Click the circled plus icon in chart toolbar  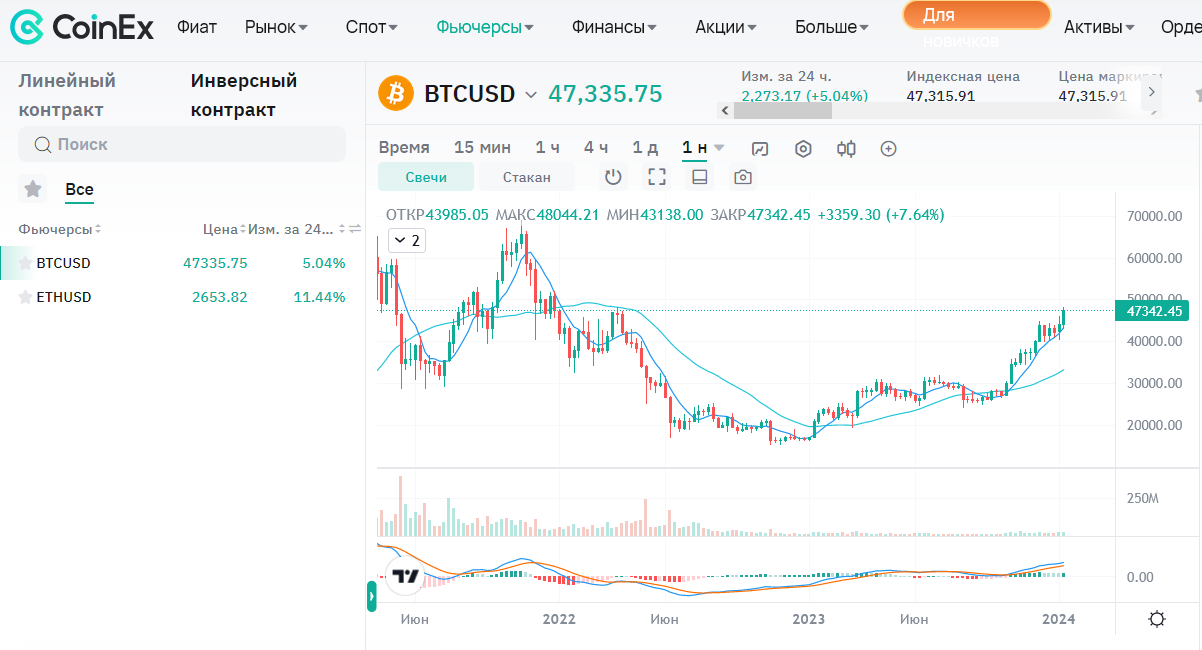tap(888, 149)
